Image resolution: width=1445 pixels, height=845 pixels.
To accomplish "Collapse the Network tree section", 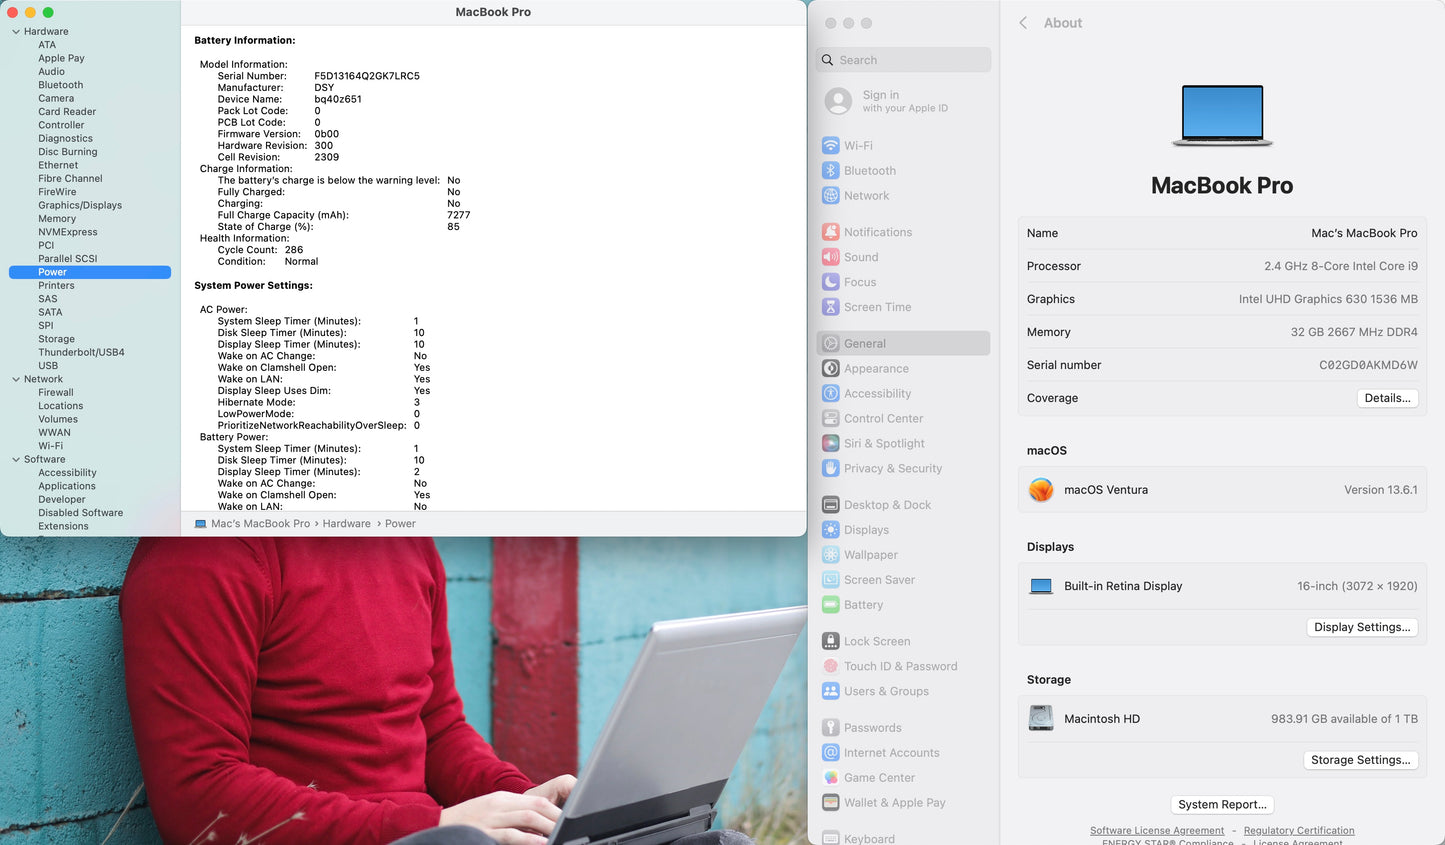I will pos(16,379).
